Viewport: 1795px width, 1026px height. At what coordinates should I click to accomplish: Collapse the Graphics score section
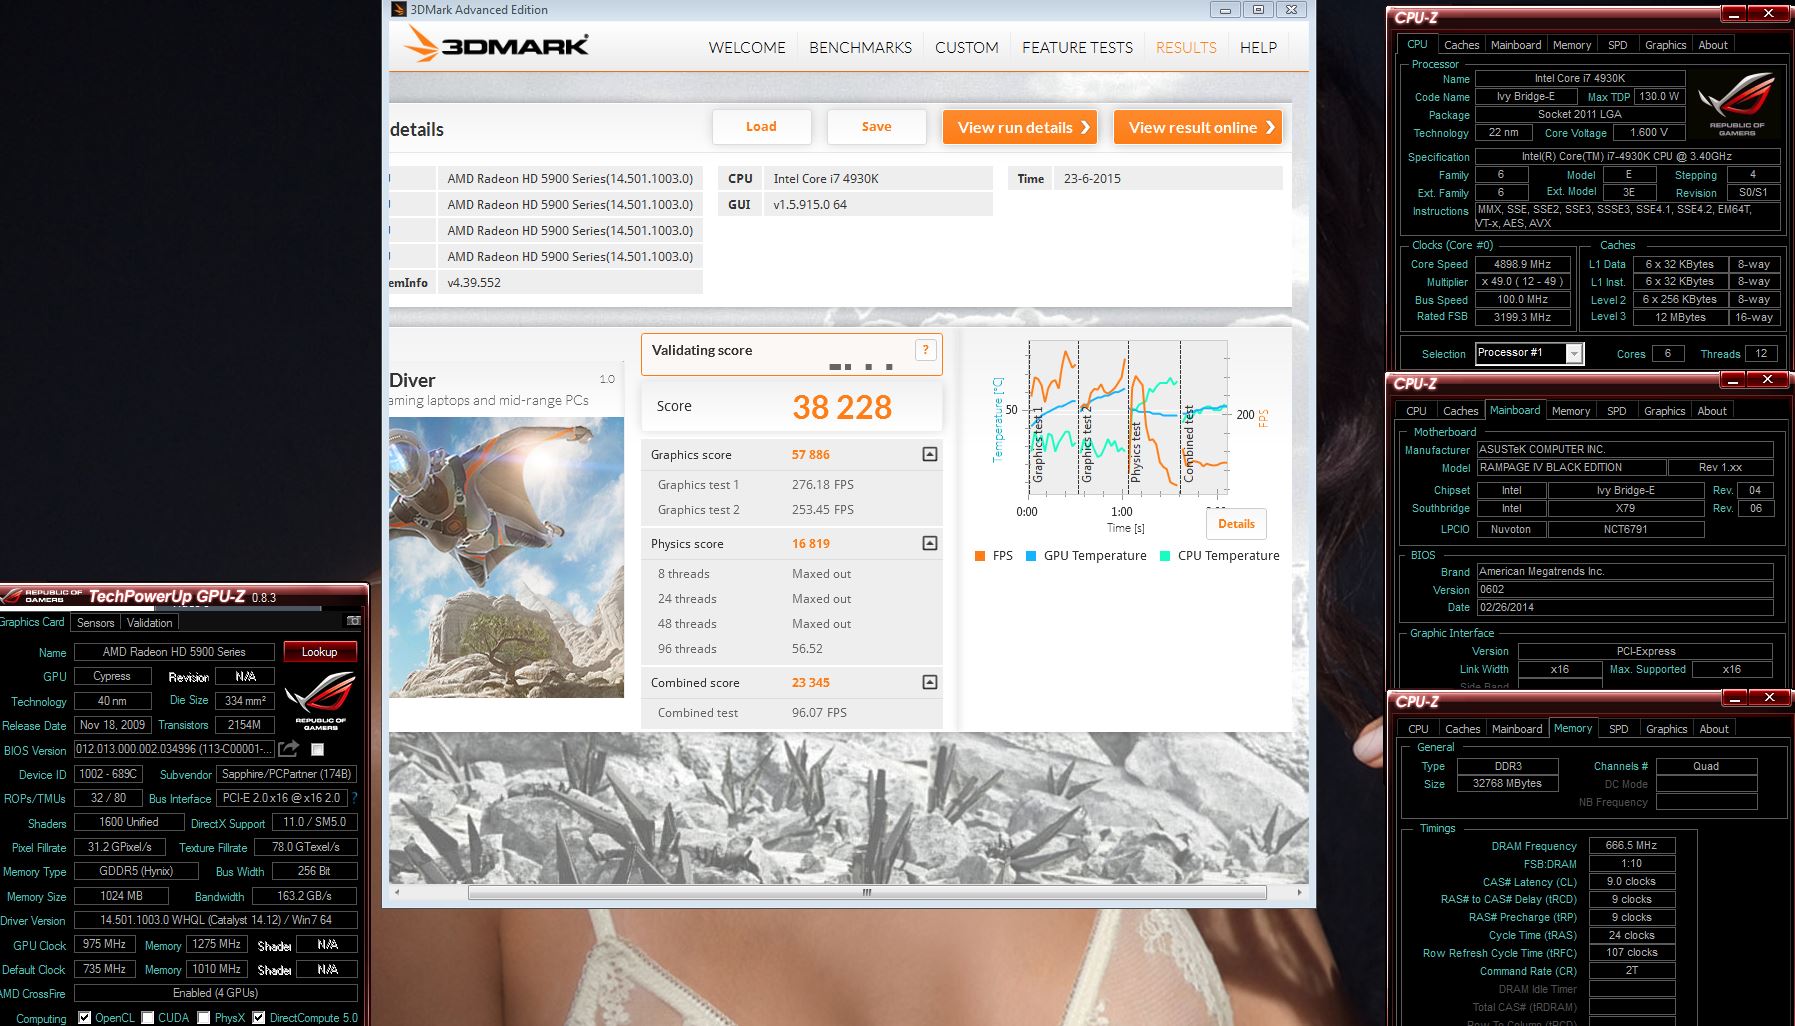pos(929,454)
